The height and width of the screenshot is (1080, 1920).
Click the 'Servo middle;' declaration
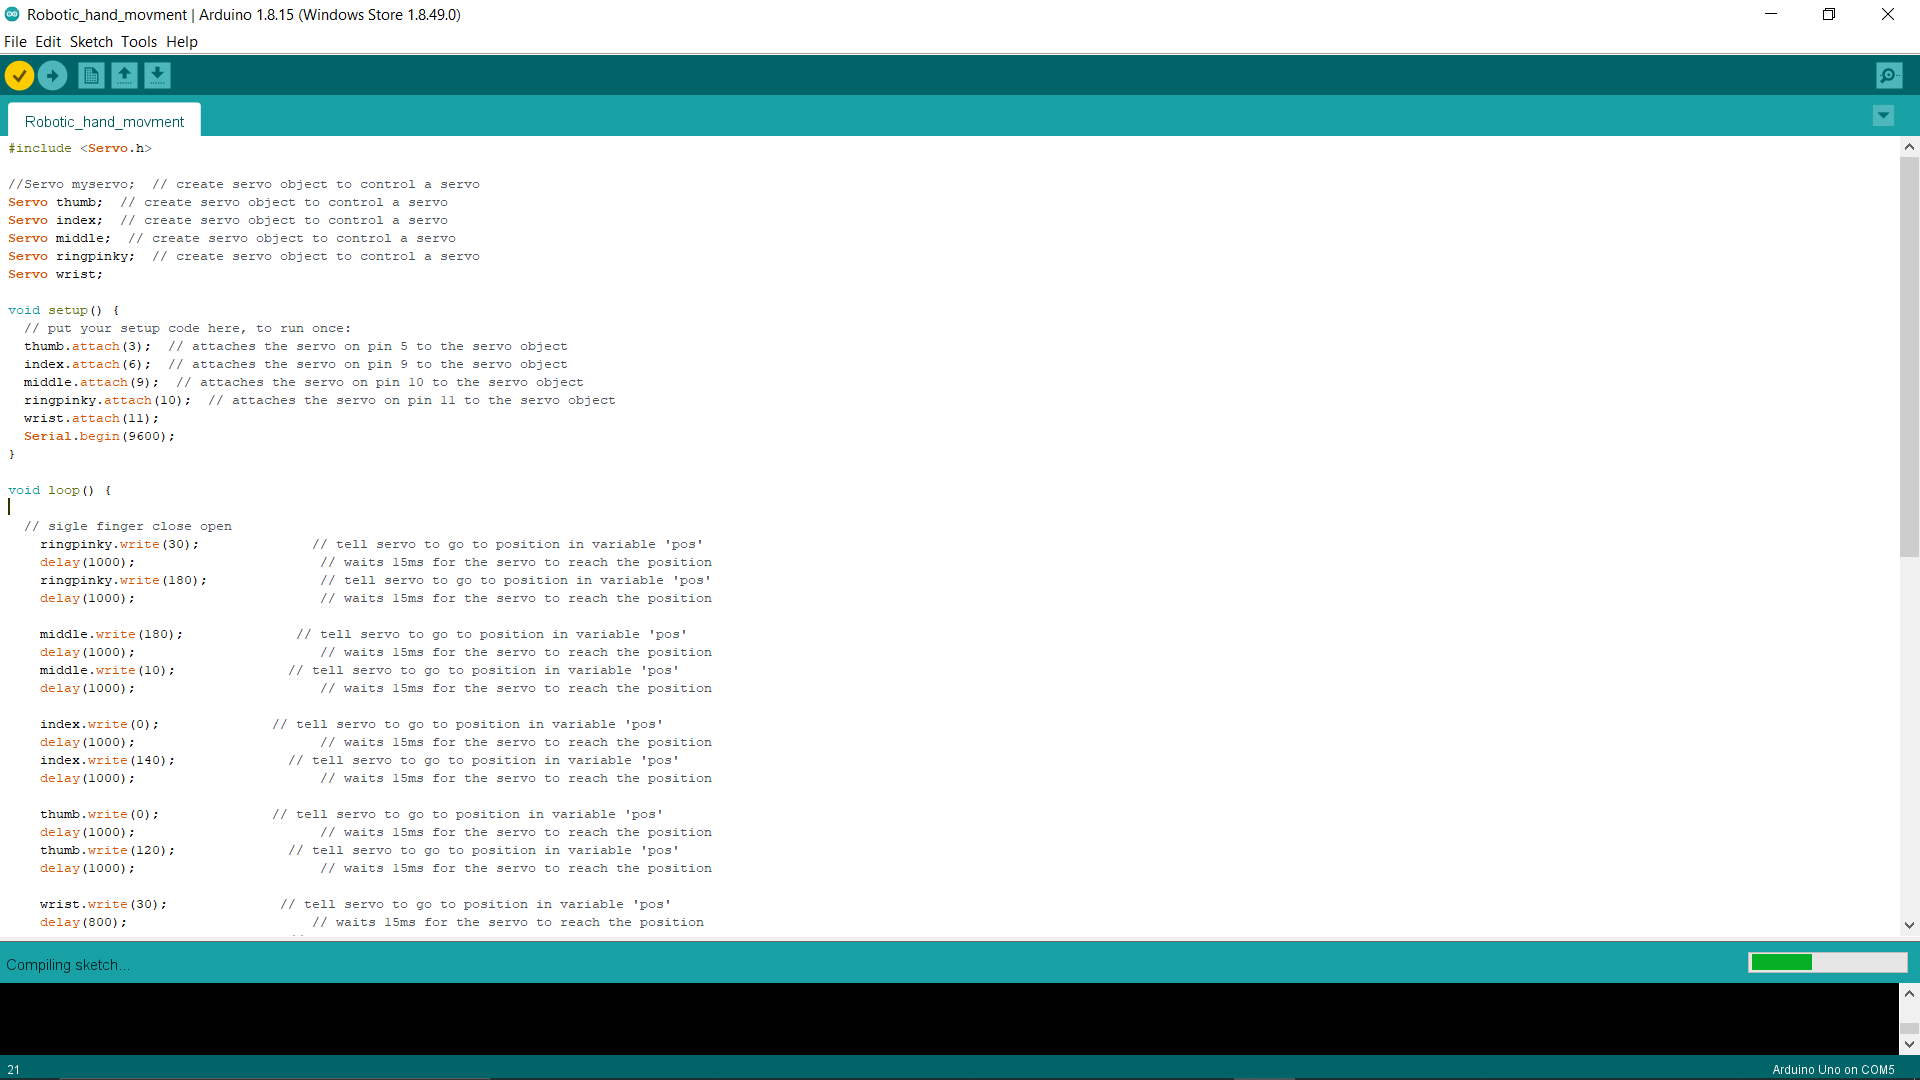(x=59, y=238)
